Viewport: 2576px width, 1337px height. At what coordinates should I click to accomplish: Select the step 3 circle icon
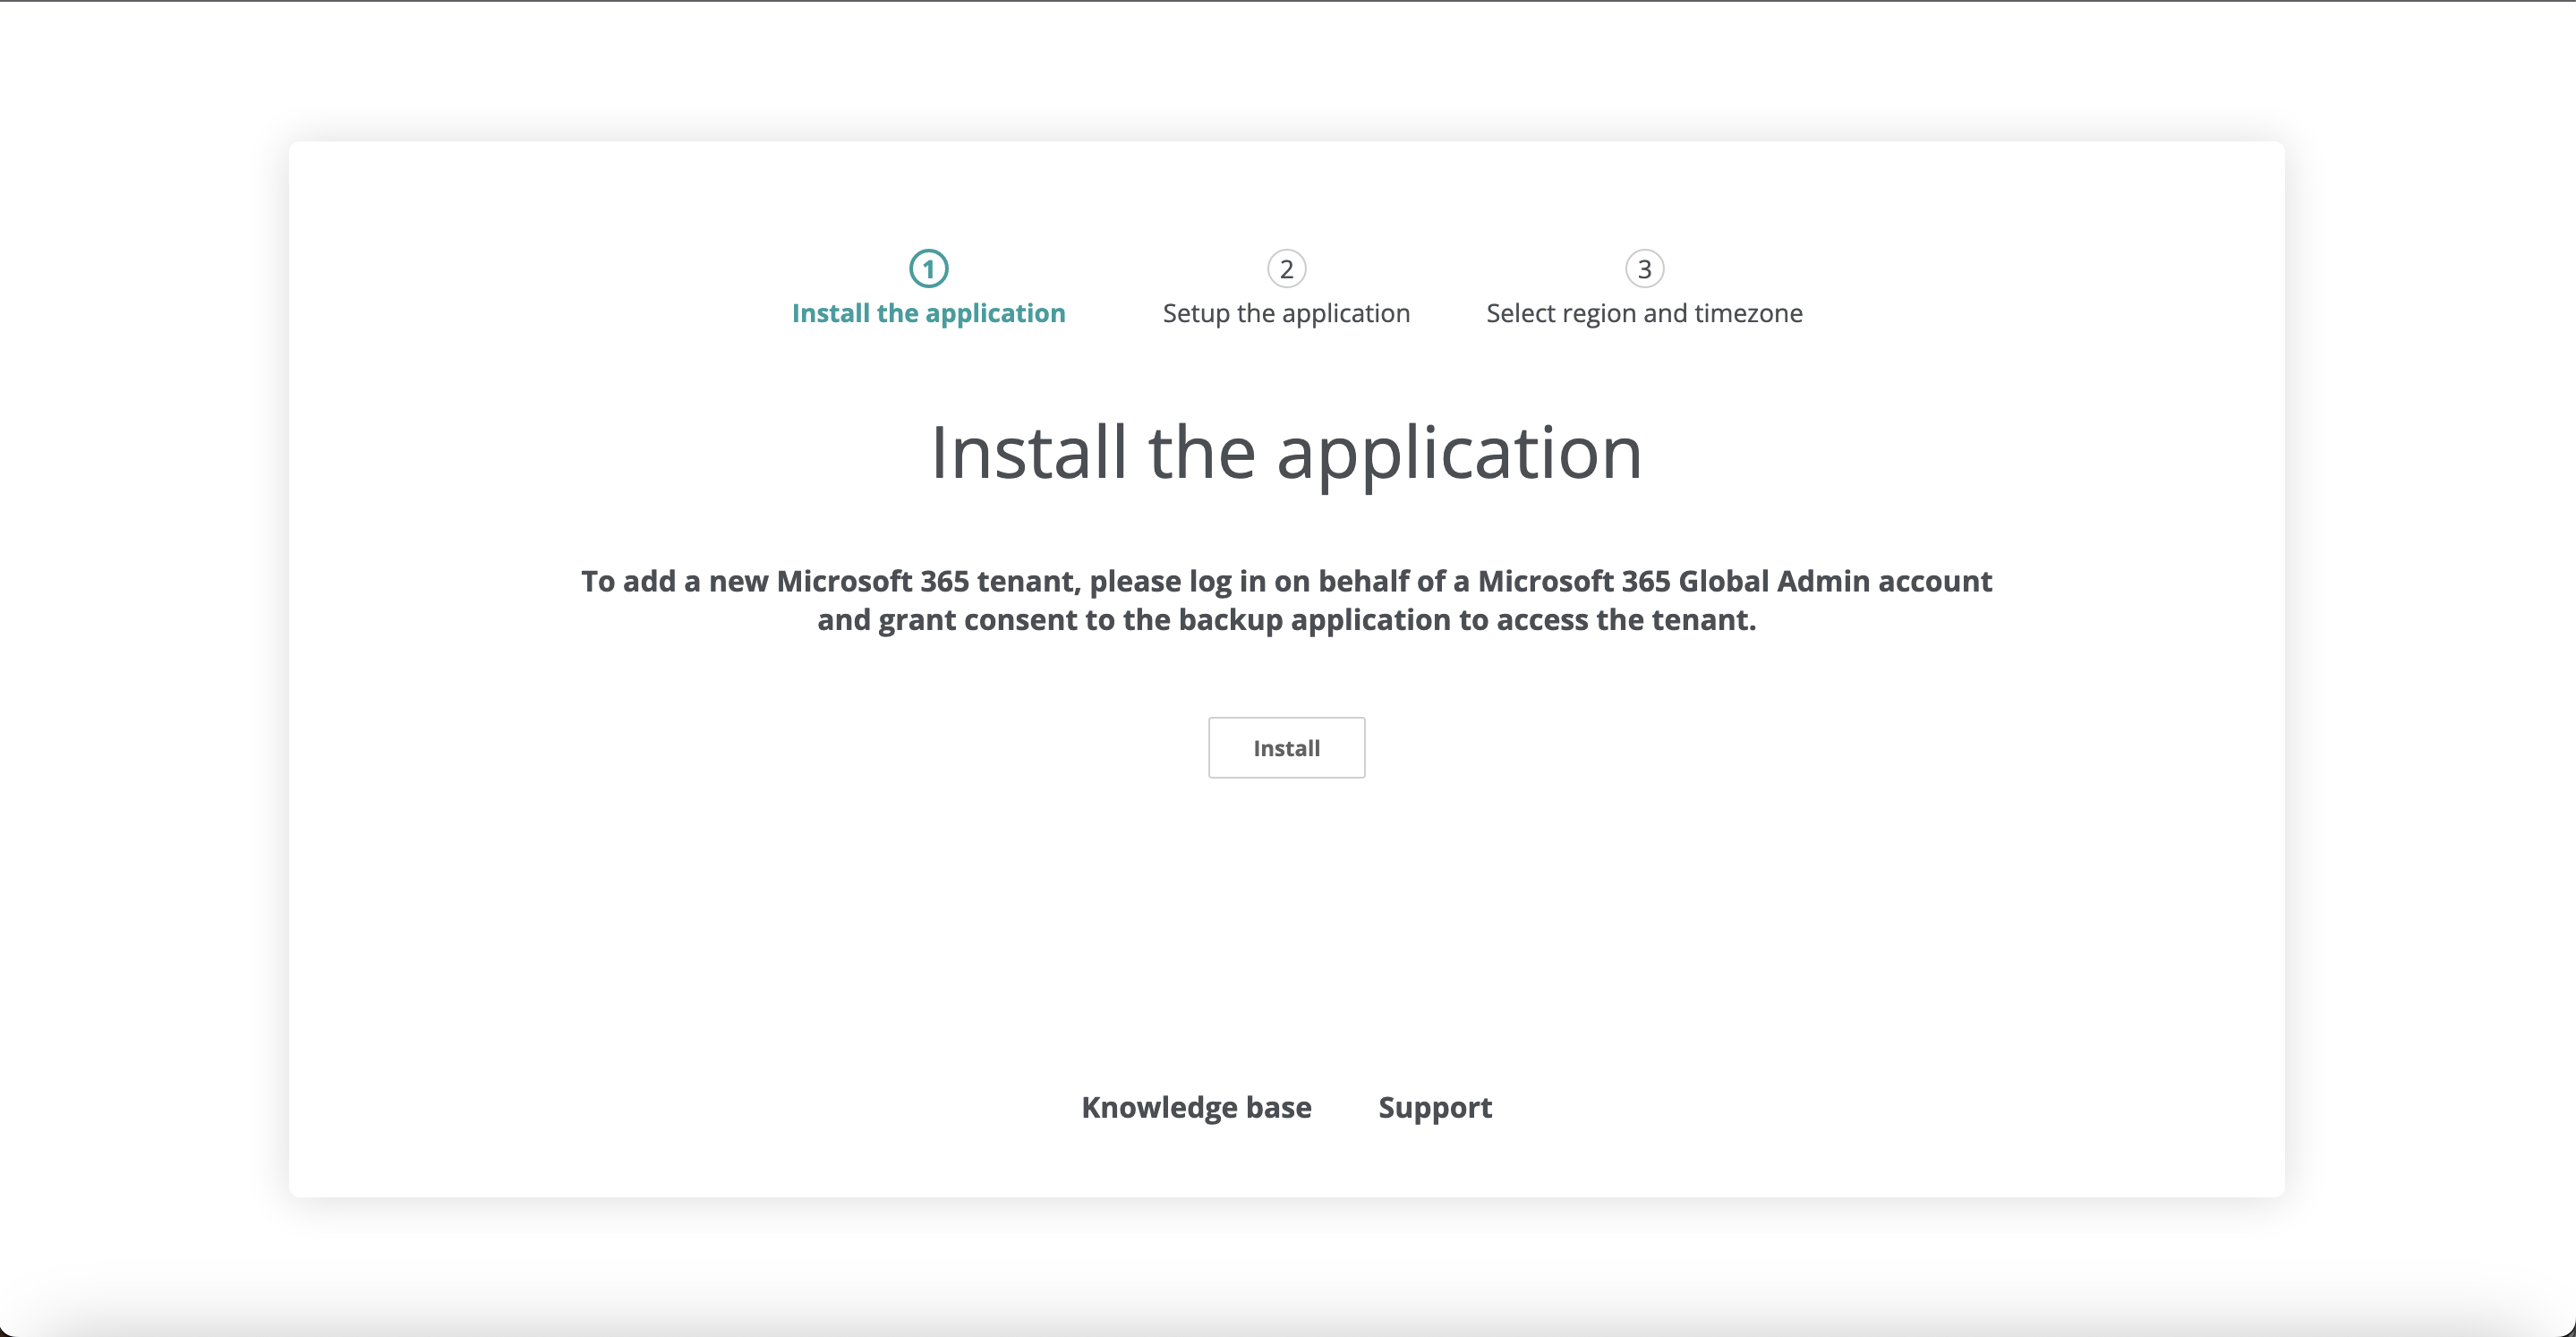coord(1644,268)
